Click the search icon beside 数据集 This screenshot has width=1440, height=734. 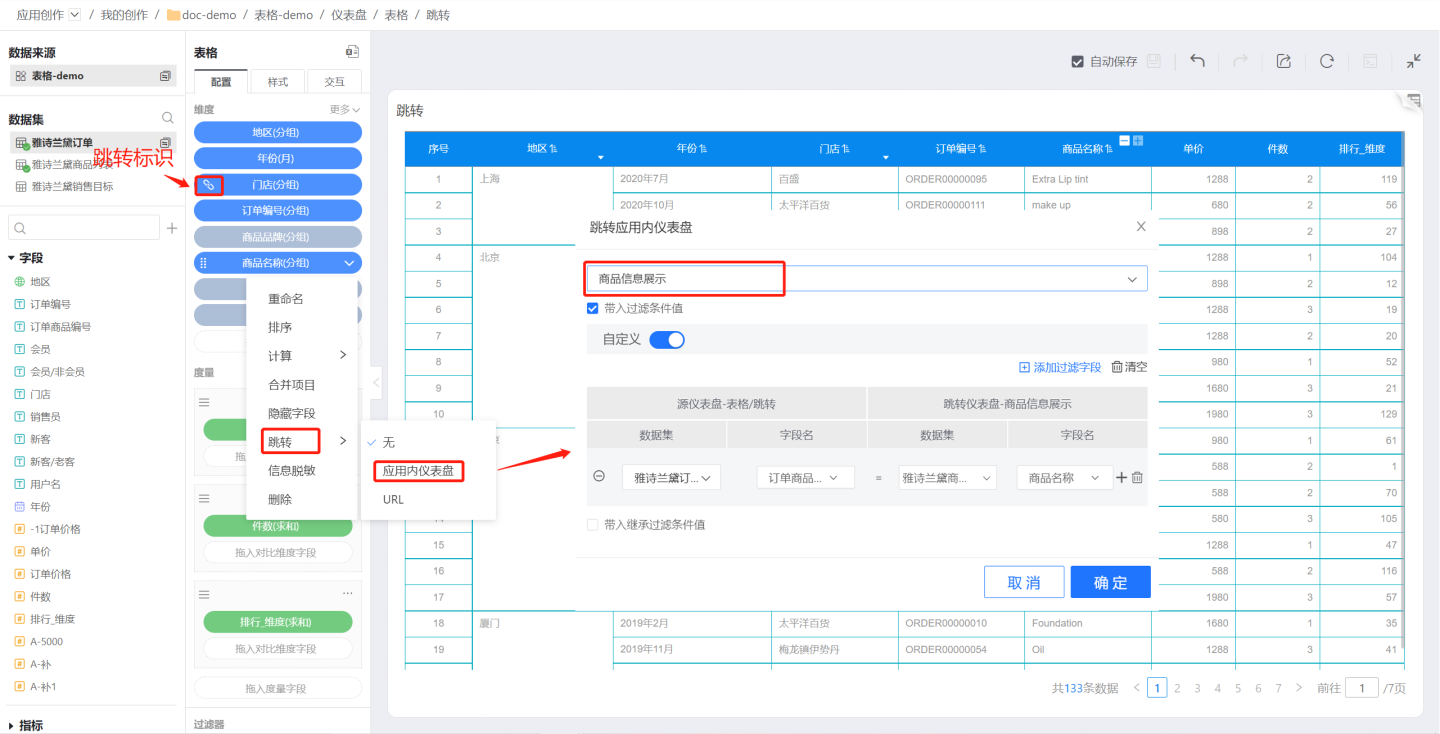[x=168, y=118]
